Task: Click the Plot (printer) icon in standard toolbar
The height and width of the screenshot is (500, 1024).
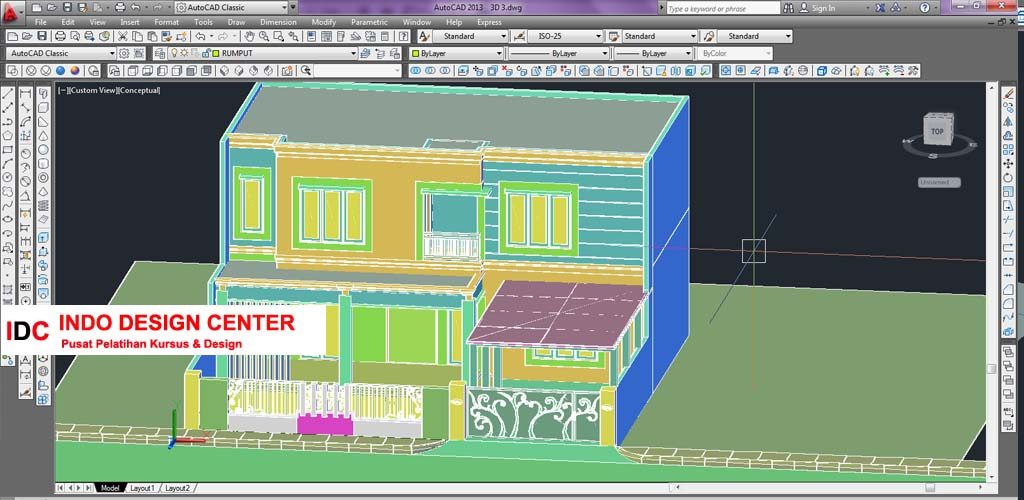Action: pos(60,37)
